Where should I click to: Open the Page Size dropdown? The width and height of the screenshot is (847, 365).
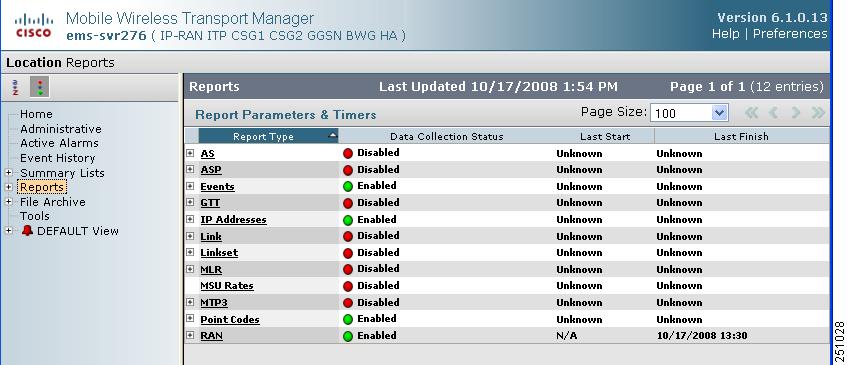pos(689,113)
